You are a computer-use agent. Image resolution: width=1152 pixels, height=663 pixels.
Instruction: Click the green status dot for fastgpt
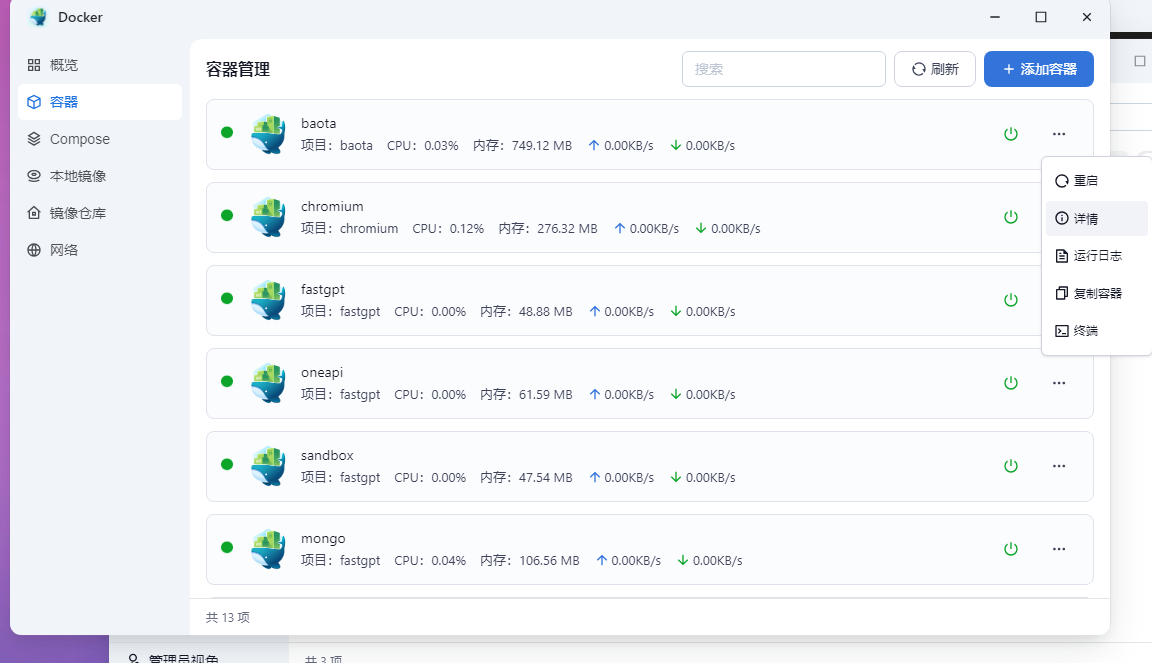227,298
